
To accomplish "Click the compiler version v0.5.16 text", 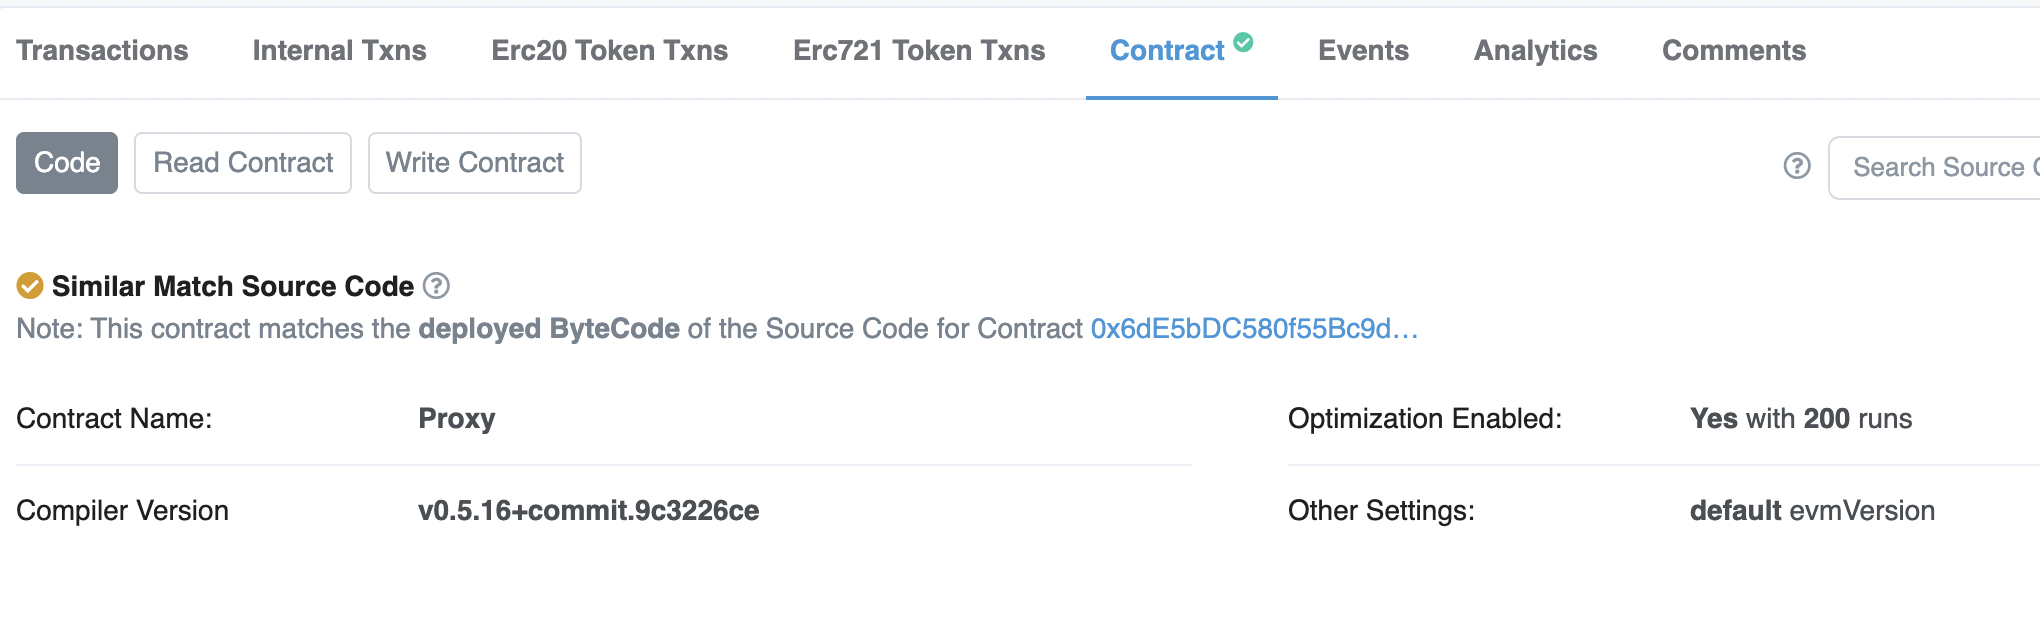I will click(x=588, y=511).
